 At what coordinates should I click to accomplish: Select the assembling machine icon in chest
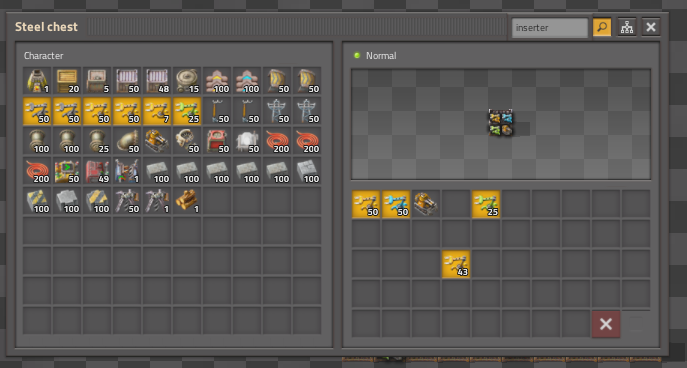426,204
